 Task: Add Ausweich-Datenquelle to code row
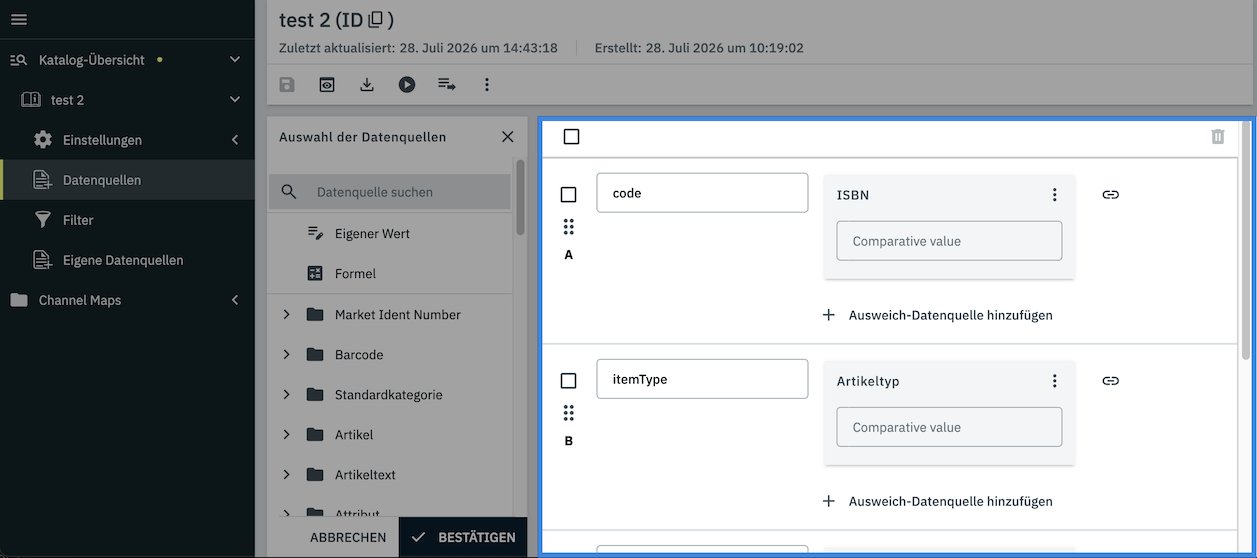(937, 315)
